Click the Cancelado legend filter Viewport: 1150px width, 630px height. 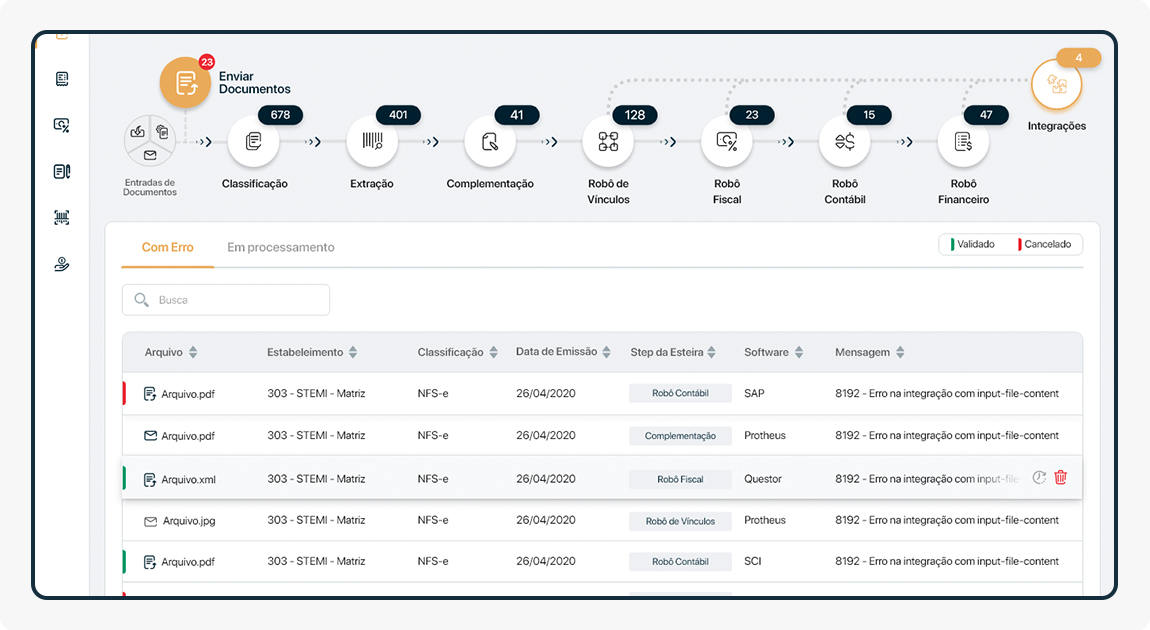coord(1044,244)
